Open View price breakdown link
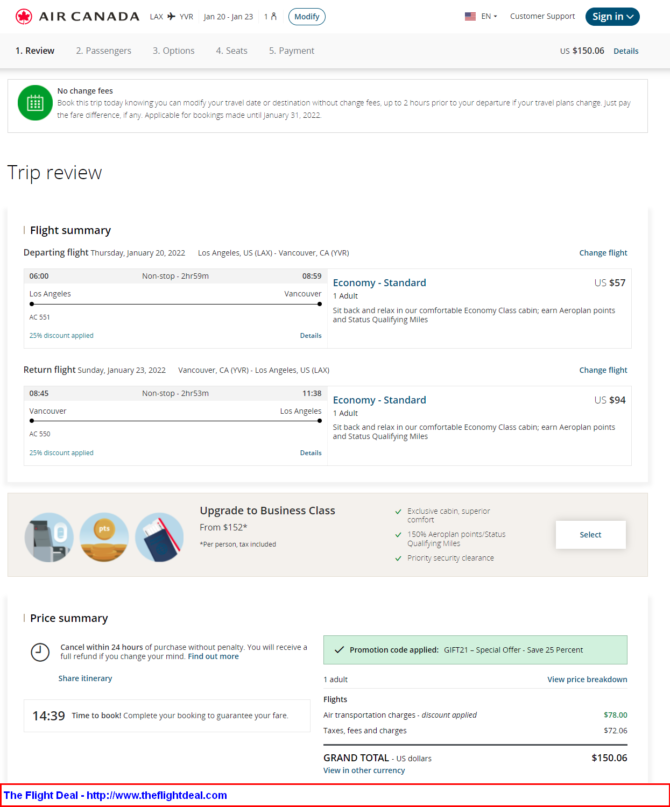Viewport: 670px width, 807px height. [x=587, y=679]
